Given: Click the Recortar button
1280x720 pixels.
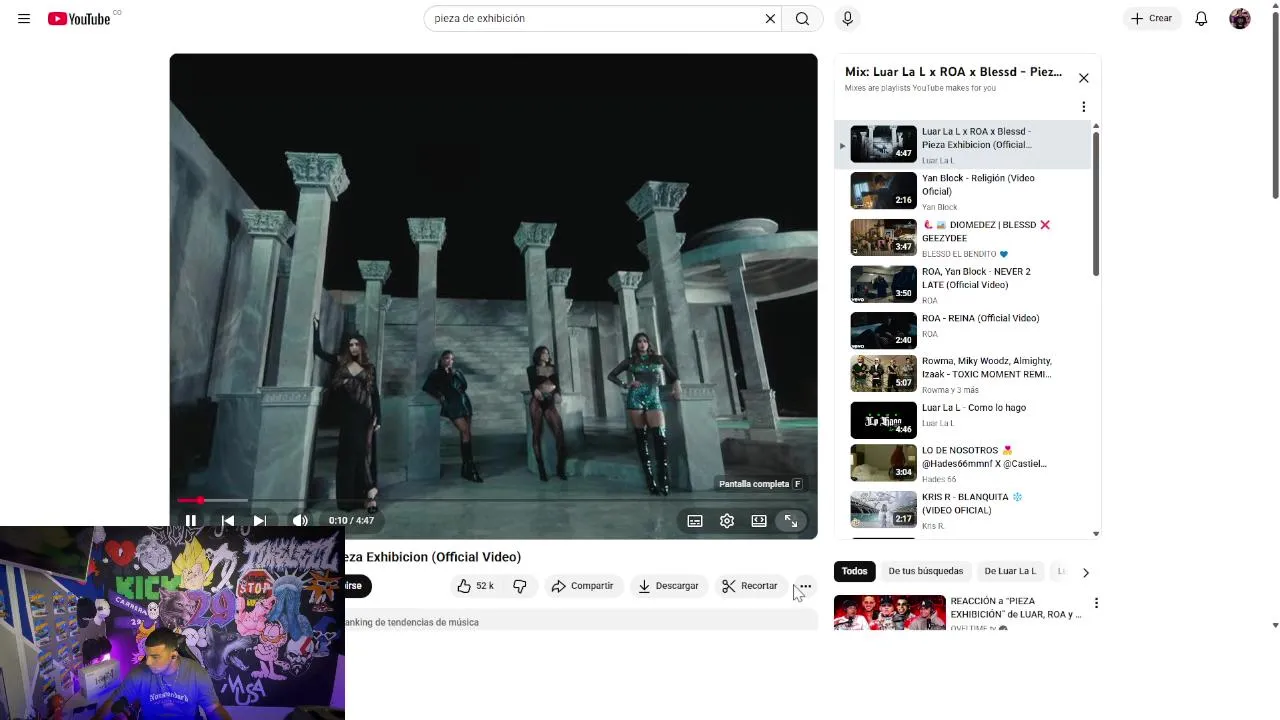Looking at the screenshot, I should click(750, 586).
